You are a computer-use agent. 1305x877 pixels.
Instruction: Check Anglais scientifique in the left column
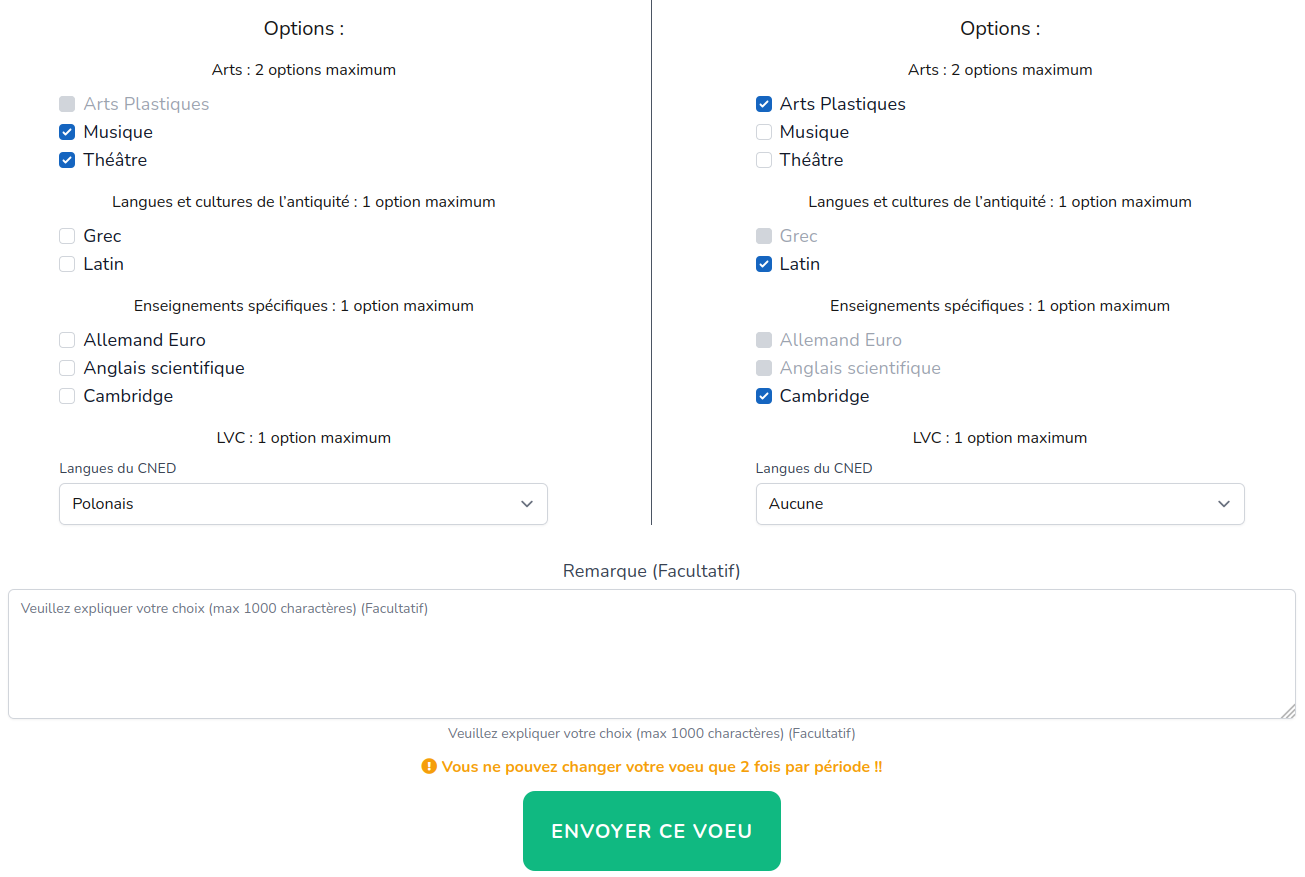[67, 368]
